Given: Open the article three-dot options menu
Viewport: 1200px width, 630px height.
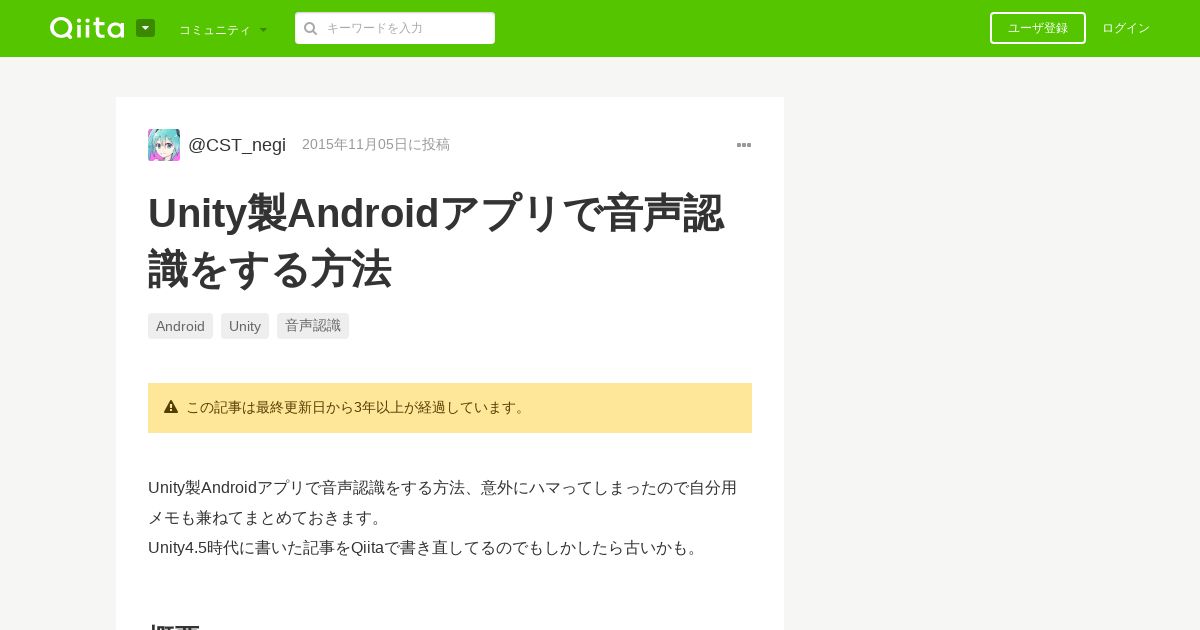Looking at the screenshot, I should [744, 145].
